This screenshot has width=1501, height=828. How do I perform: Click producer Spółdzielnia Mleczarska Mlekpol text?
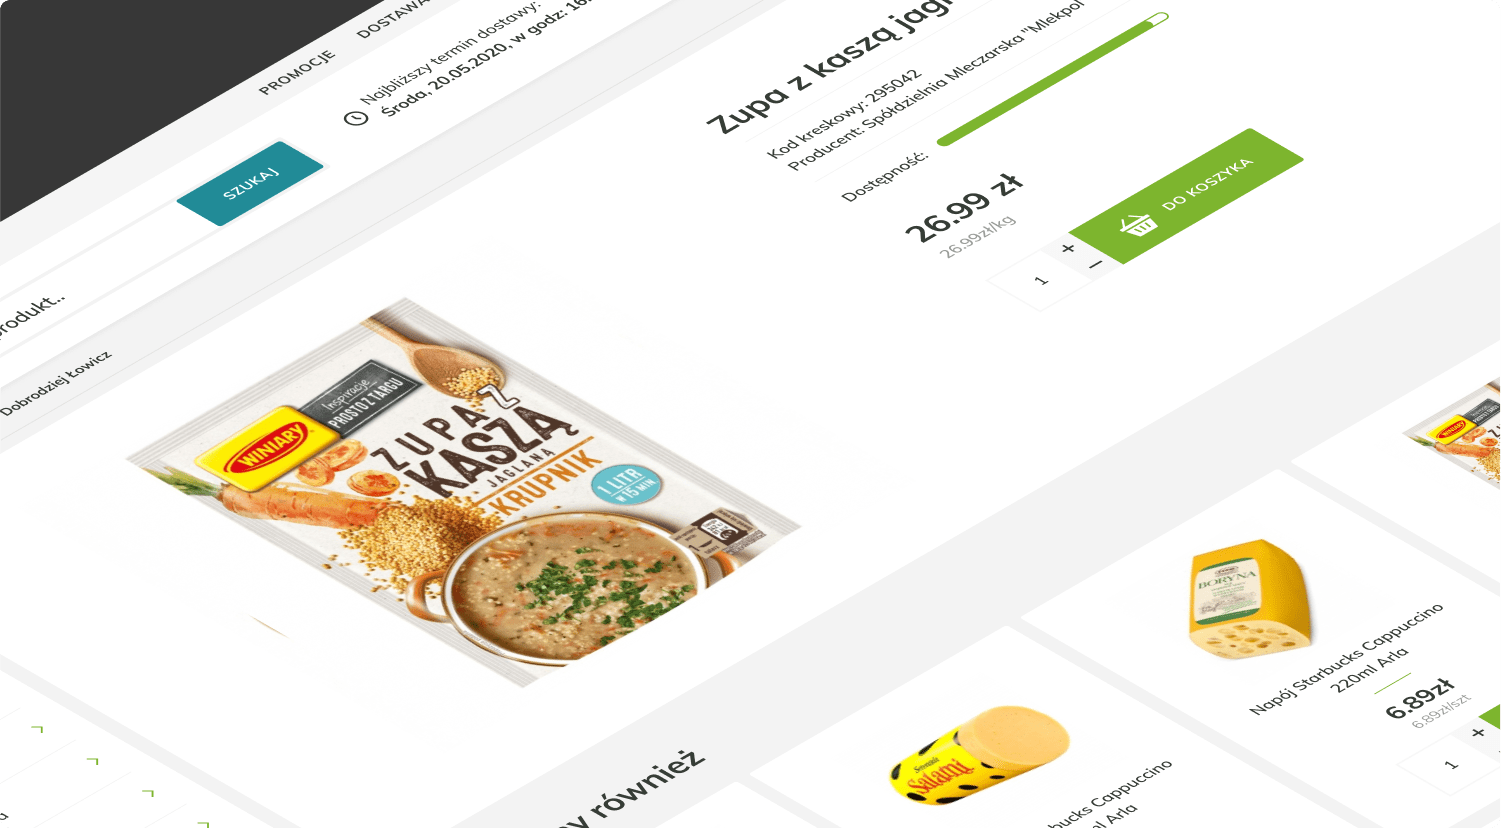[935, 87]
